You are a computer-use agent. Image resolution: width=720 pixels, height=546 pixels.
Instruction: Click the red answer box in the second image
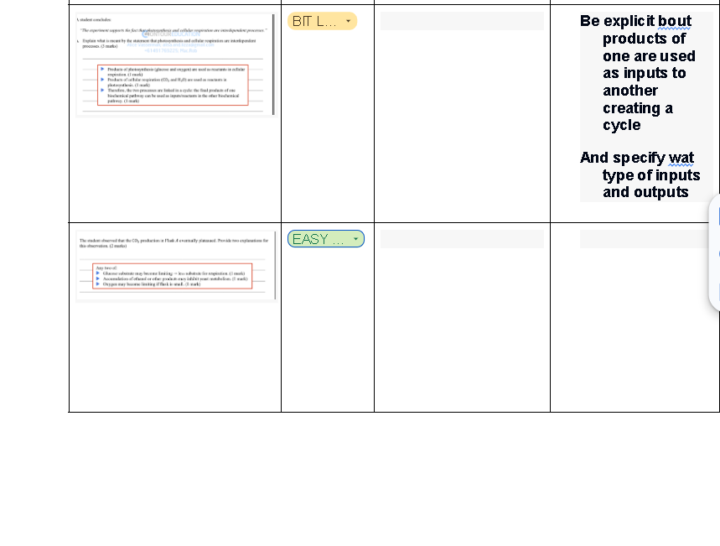[172, 276]
